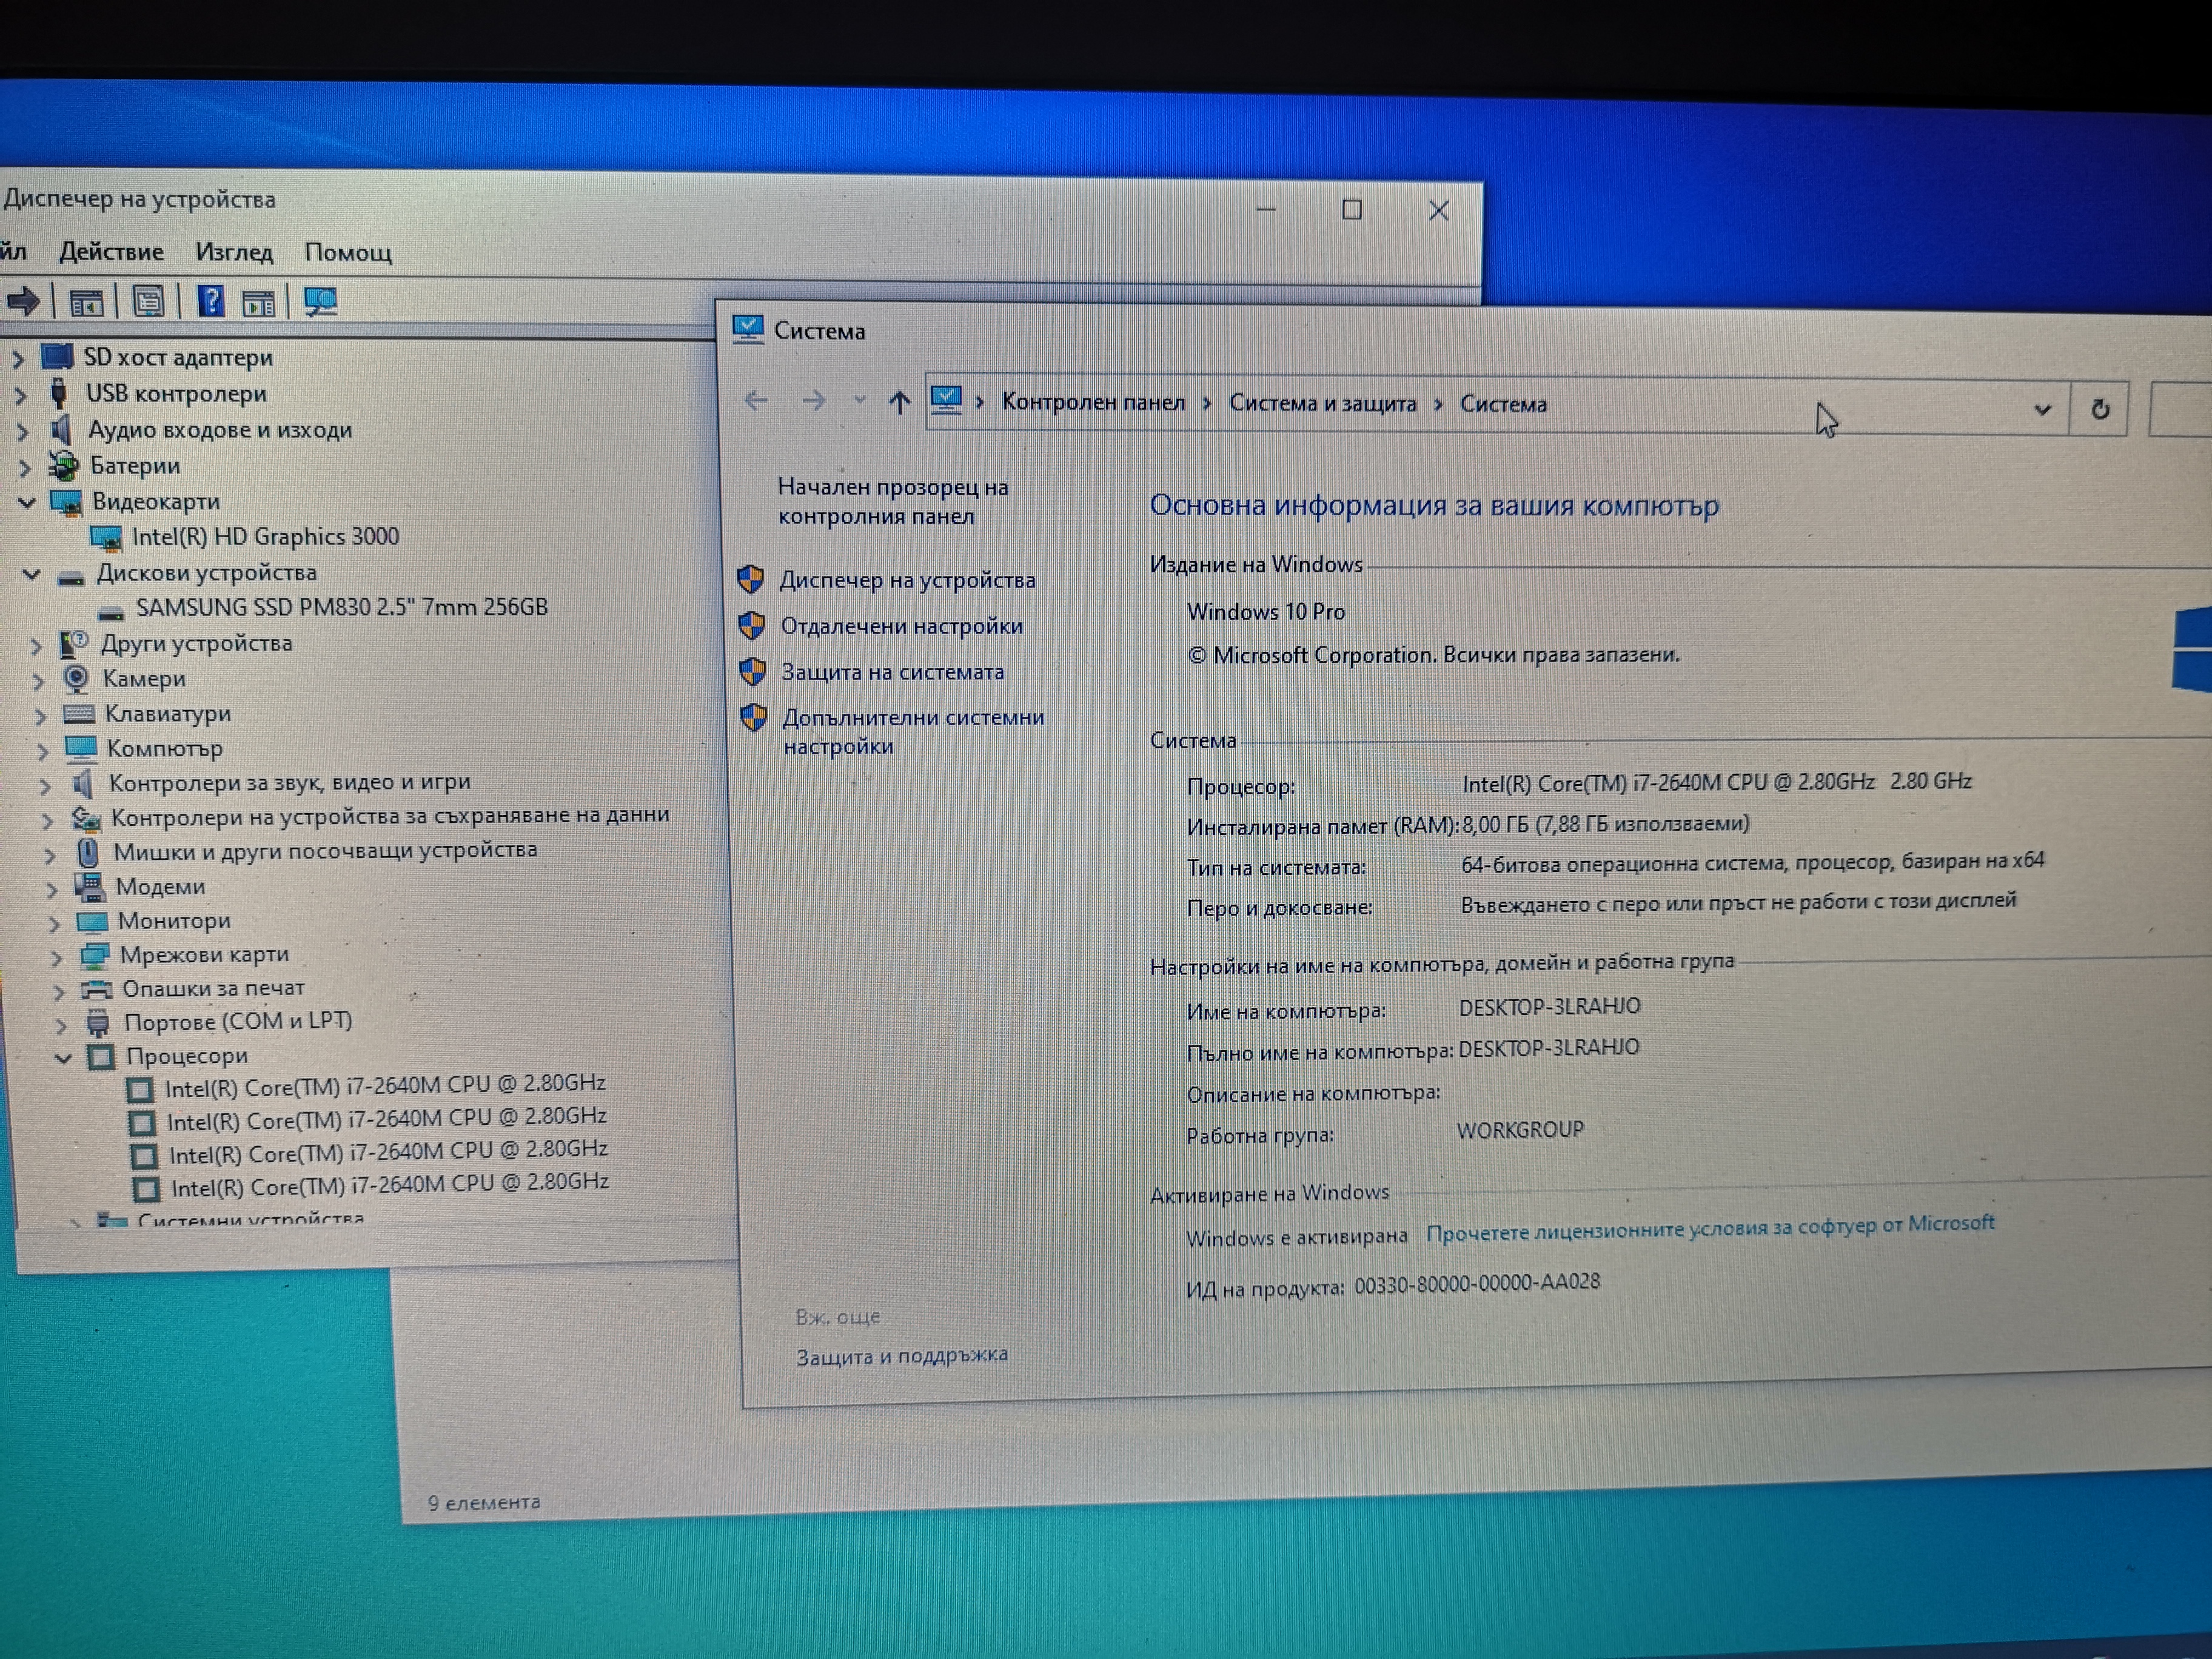Image resolution: width=2212 pixels, height=1659 pixels.
Task: Click the shield icon beside Отдалечени настройки
Action: click(x=751, y=626)
